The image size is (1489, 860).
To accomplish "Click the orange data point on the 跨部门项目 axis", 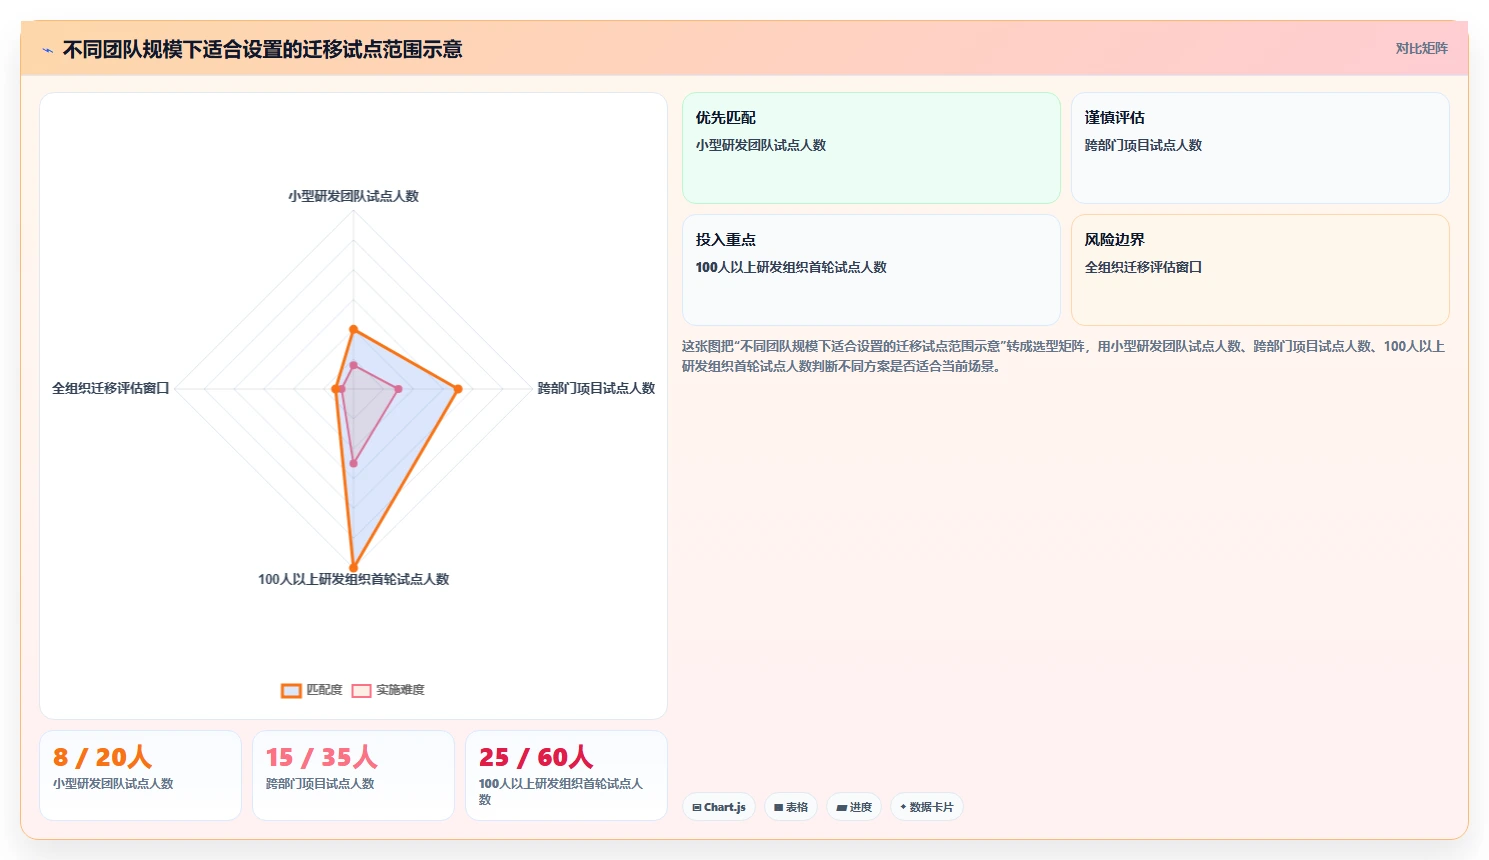I will coord(458,389).
